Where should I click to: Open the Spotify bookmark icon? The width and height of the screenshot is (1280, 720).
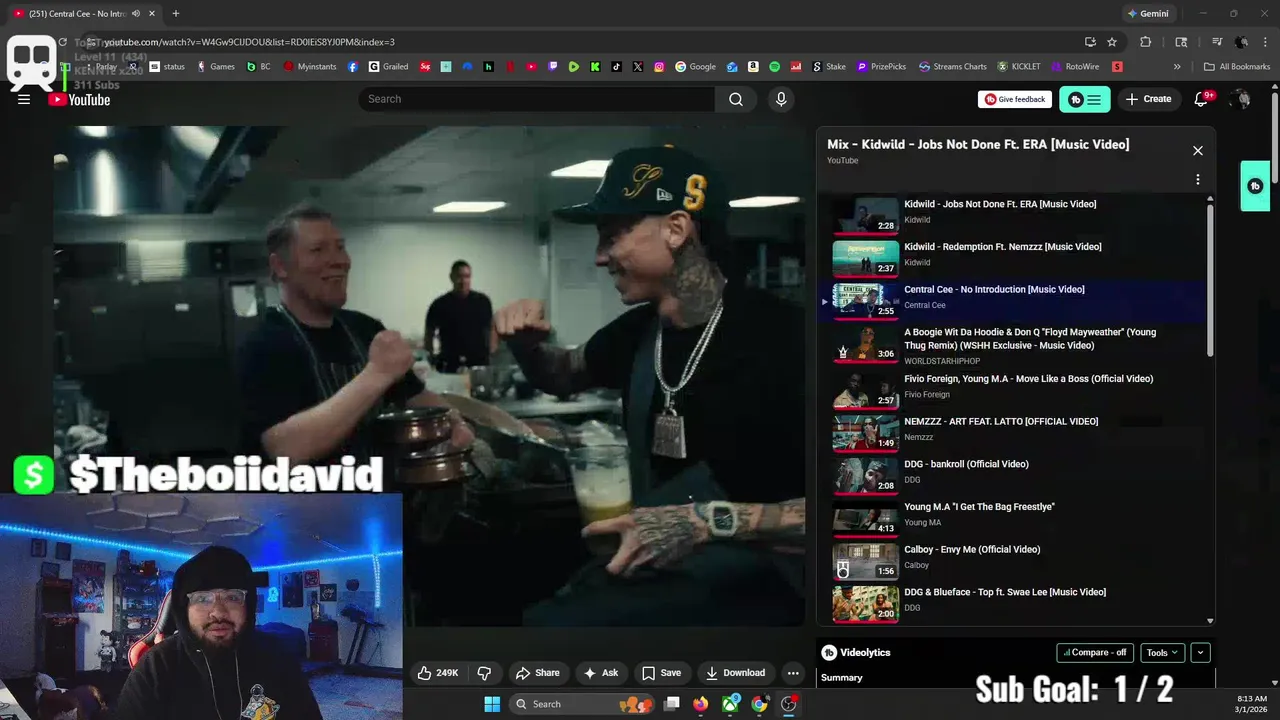(x=775, y=67)
